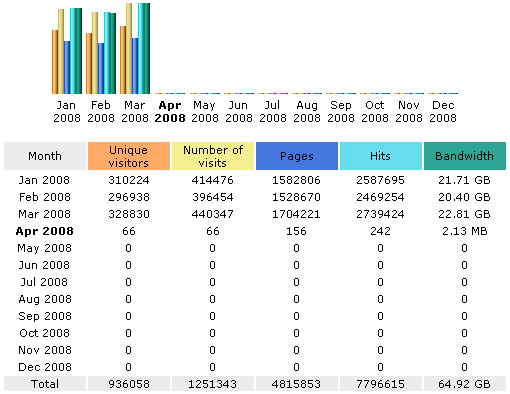Click the January bar group in chart
The height and width of the screenshot is (394, 510).
(67, 51)
